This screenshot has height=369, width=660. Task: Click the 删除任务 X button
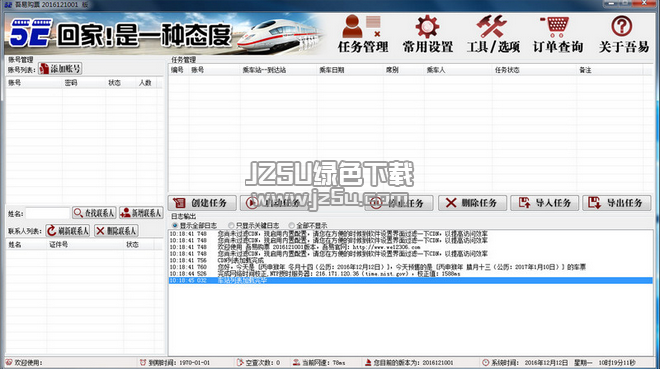472,203
